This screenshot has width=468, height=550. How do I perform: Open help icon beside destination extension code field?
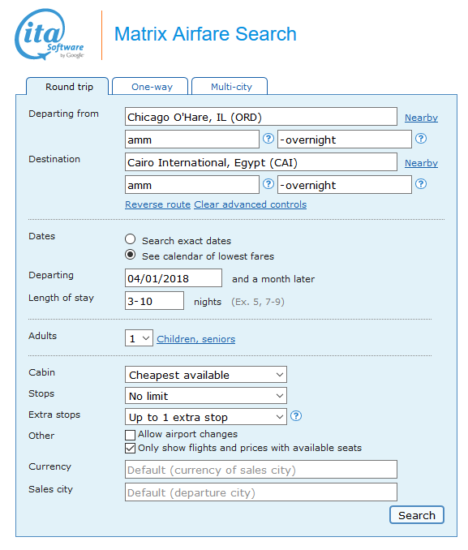coord(421,184)
